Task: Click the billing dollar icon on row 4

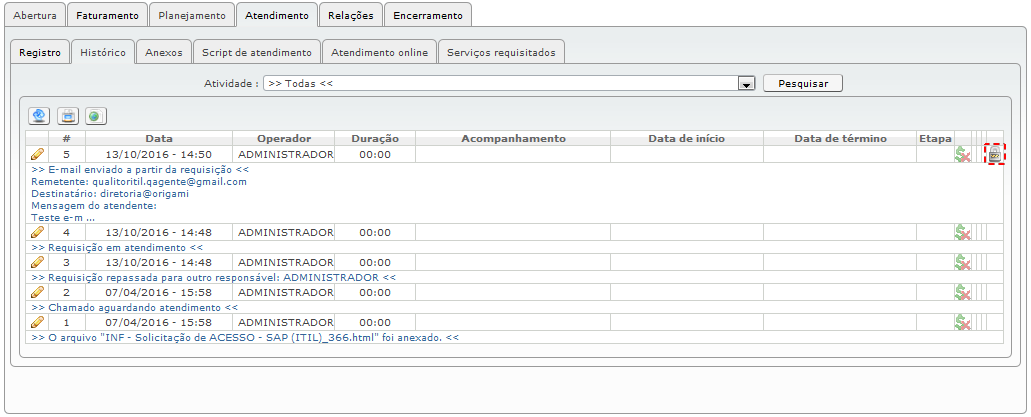Action: click(x=963, y=232)
